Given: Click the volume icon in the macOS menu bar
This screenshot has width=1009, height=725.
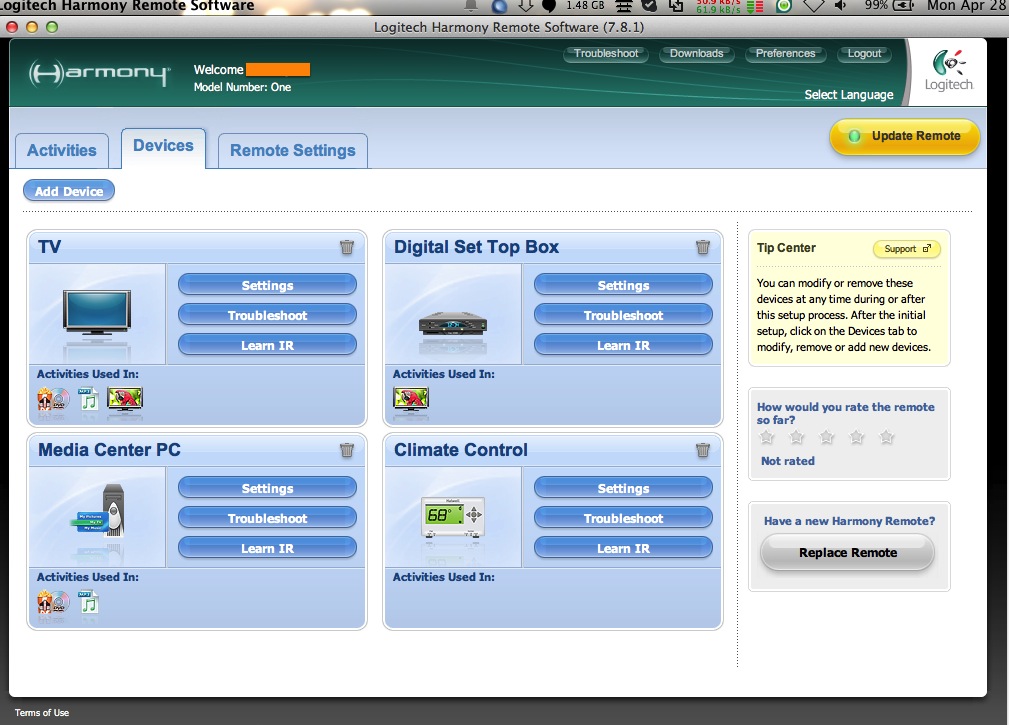Looking at the screenshot, I should point(841,6).
